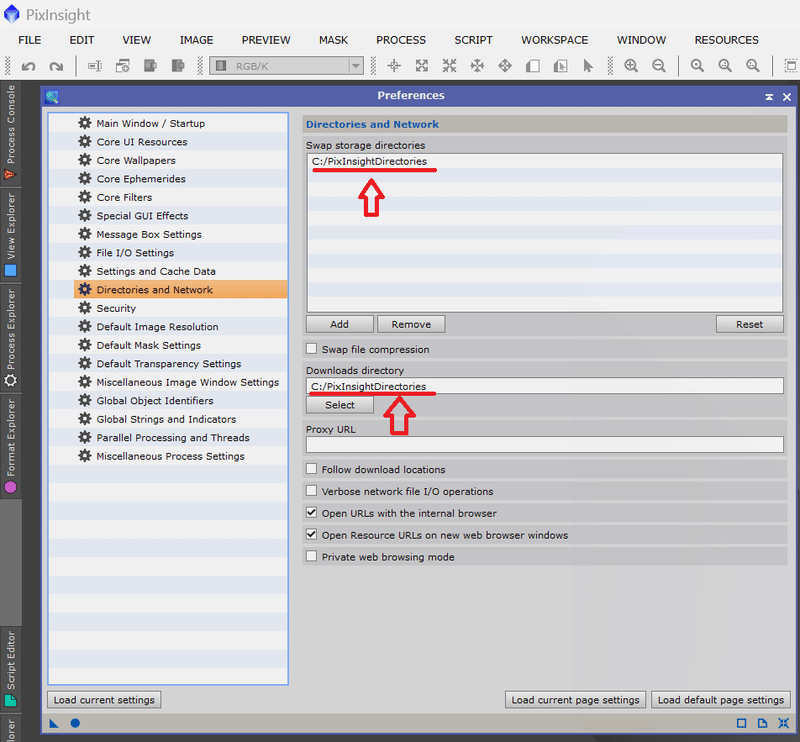The image size is (800, 742).
Task: Click the Zoom Out magnifier icon
Action: tap(659, 66)
